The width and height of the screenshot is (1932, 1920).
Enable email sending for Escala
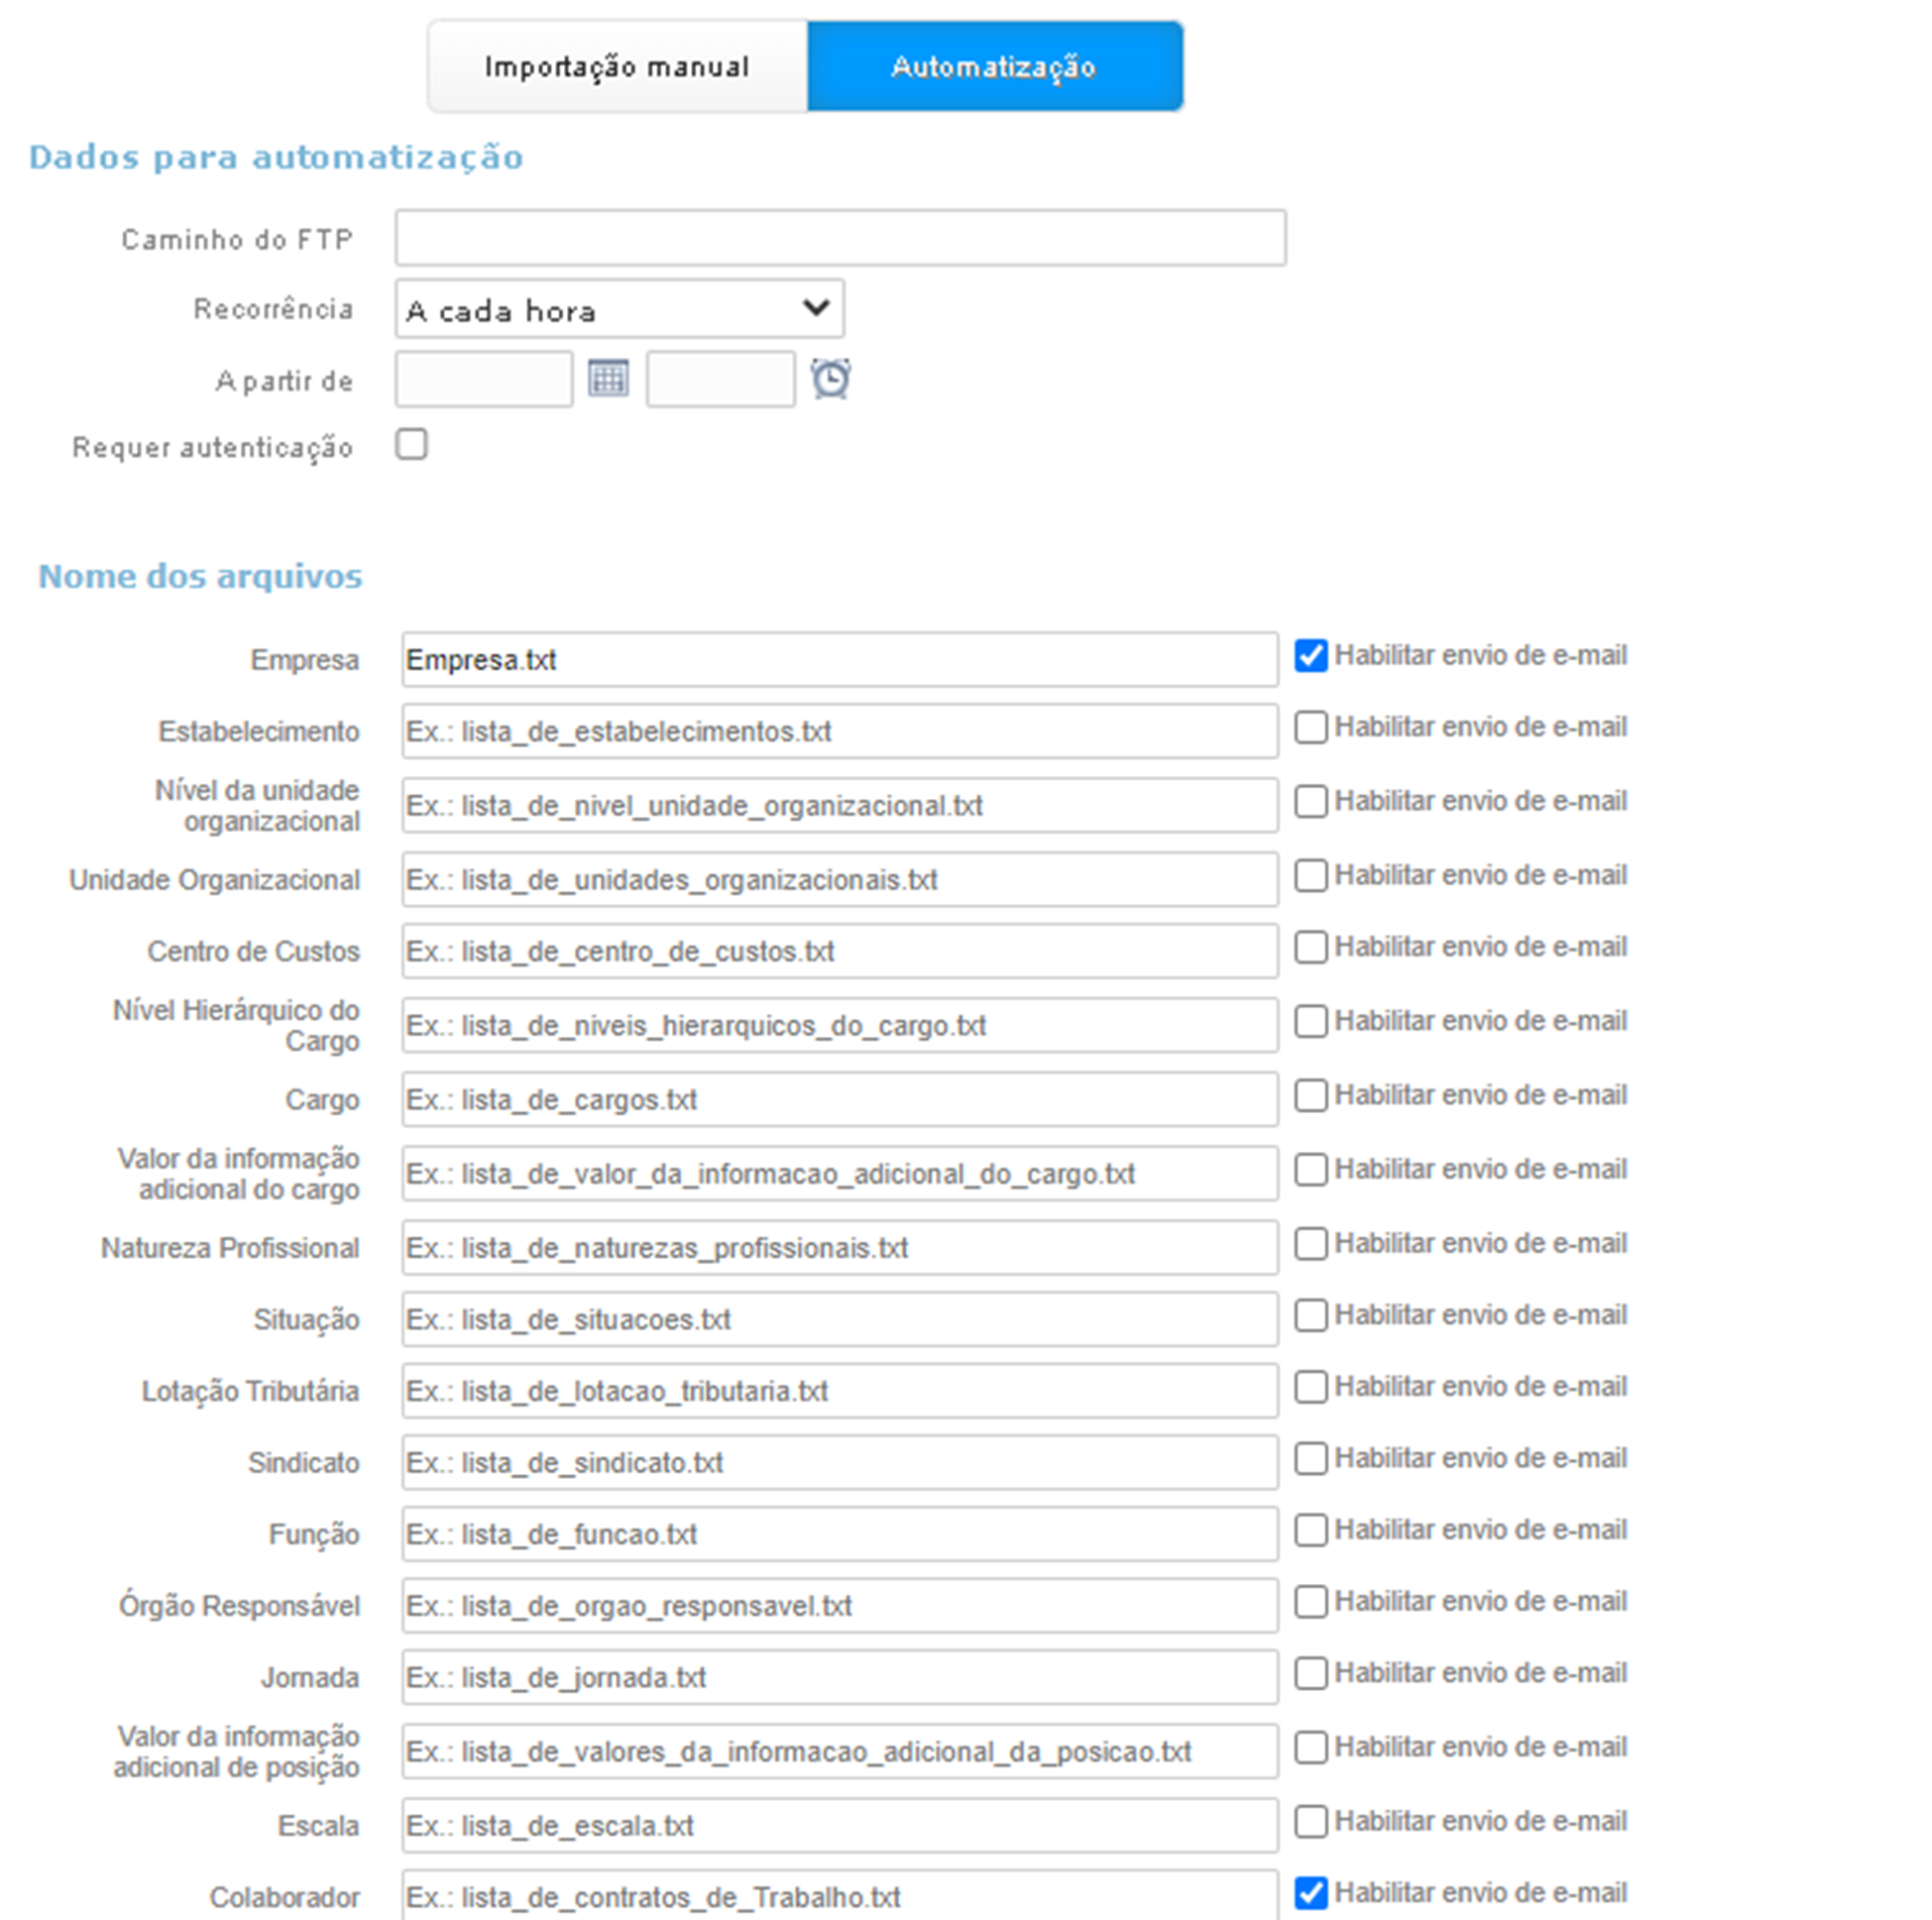[1310, 1822]
